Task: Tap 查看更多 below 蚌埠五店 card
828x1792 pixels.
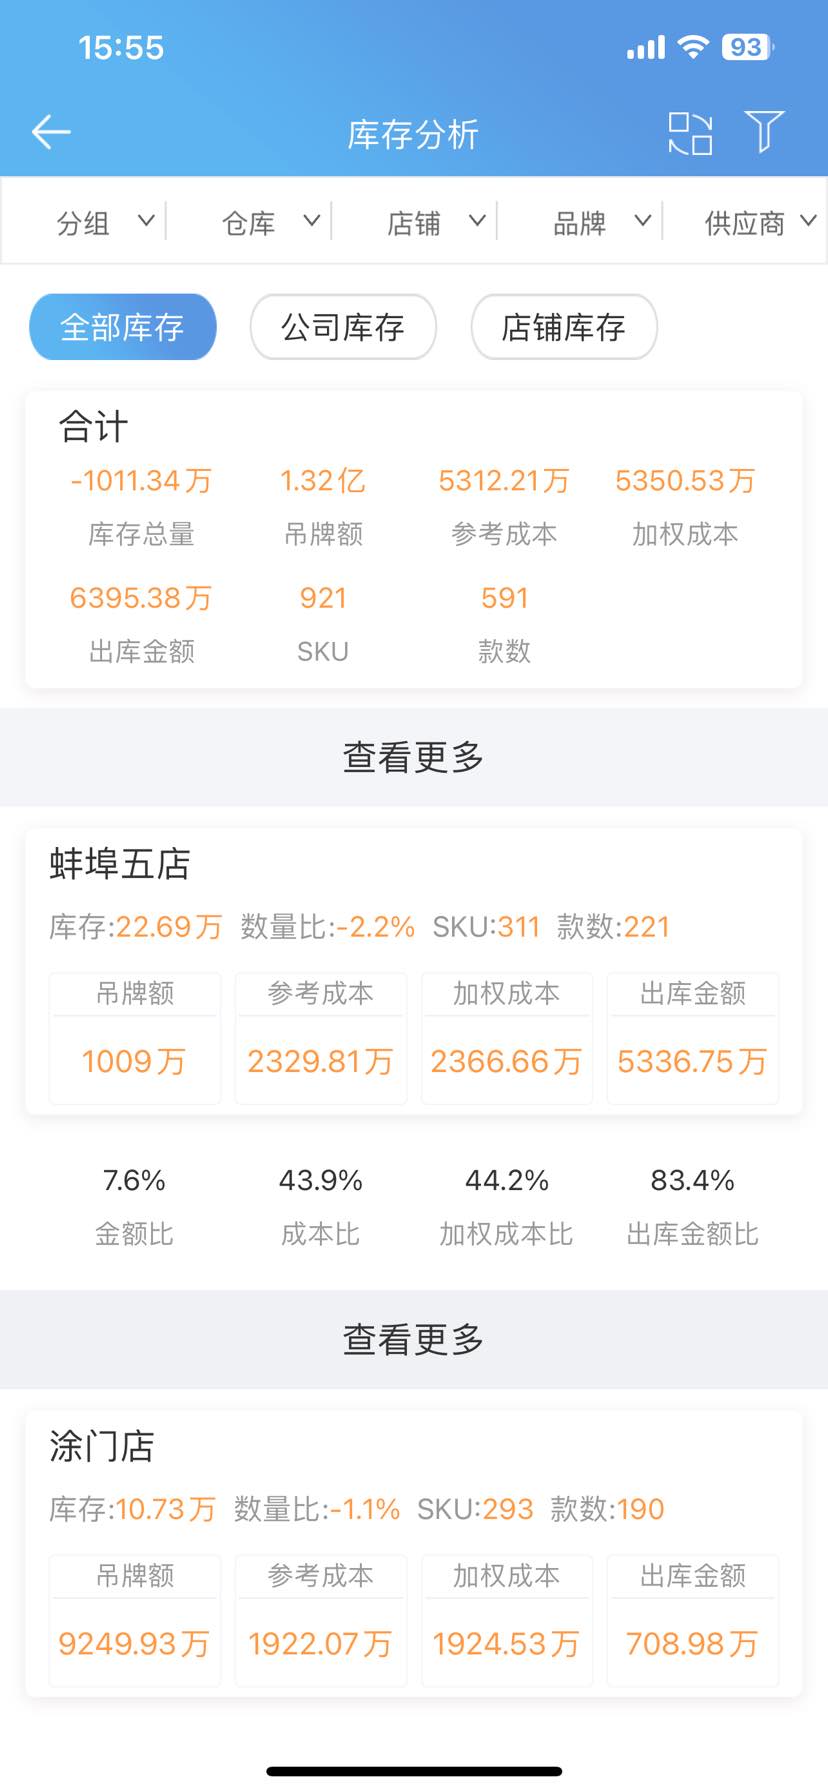Action: [413, 1339]
